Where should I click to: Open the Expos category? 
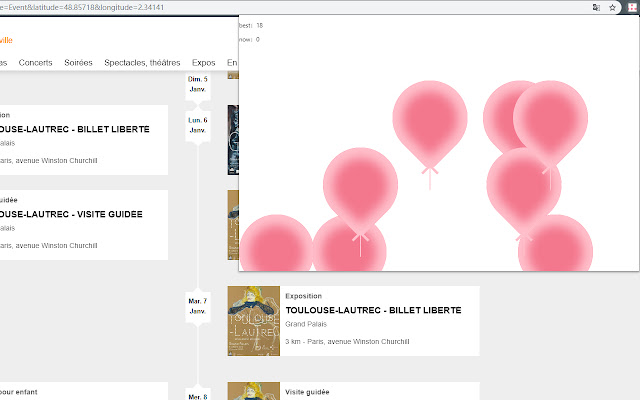coord(204,62)
